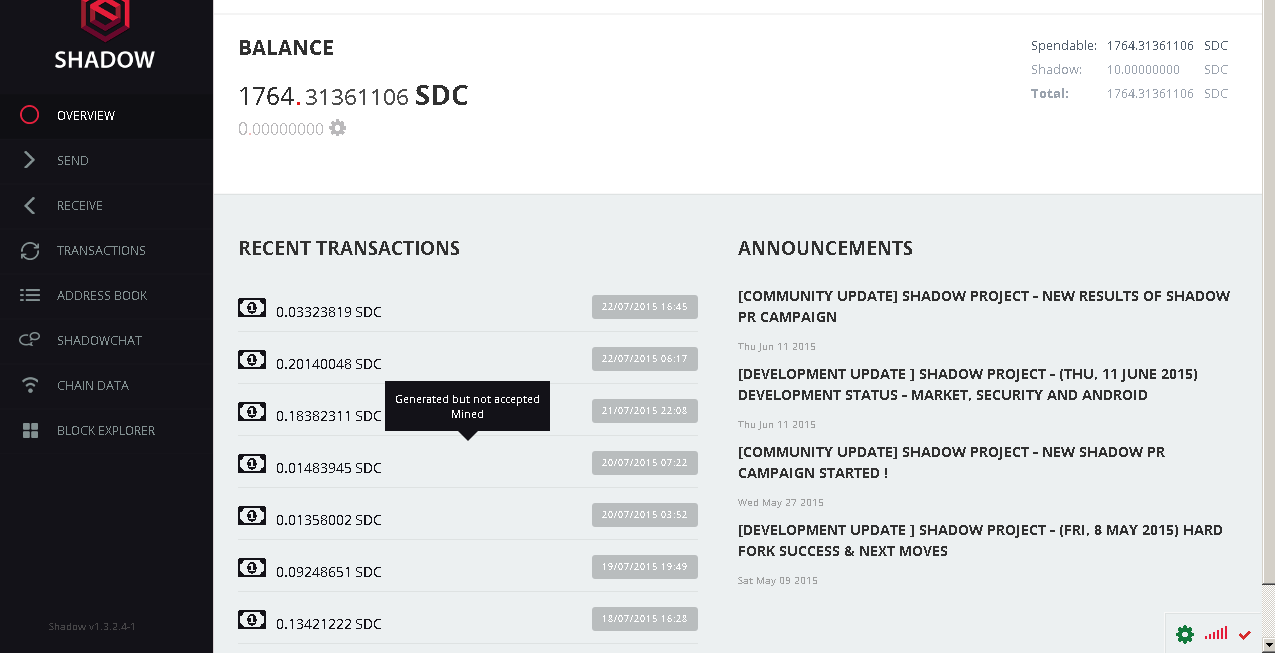1276x656 pixels.
Task: Open the New Results of Shadow PR Campaign announcement
Action: (x=984, y=306)
